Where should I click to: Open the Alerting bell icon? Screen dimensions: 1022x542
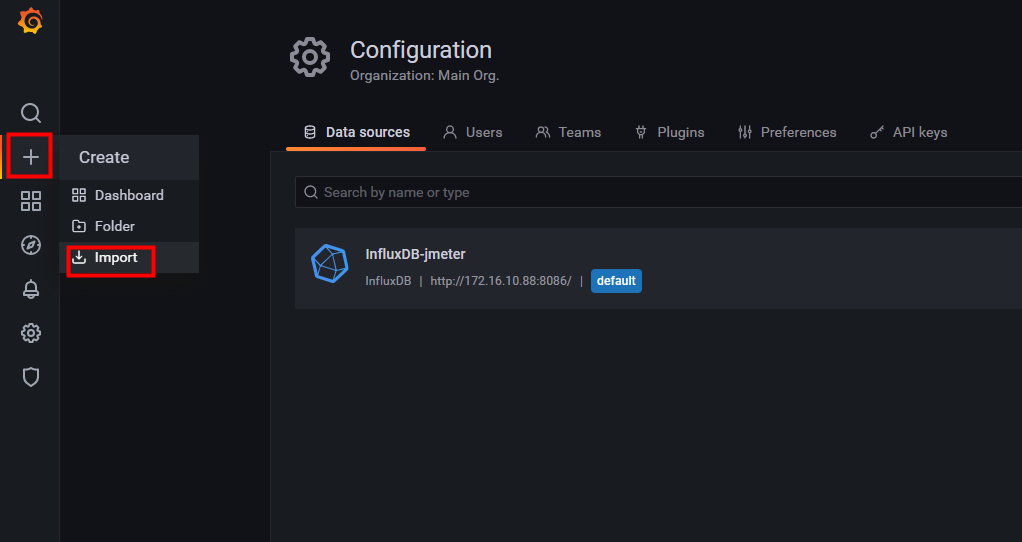click(31, 289)
